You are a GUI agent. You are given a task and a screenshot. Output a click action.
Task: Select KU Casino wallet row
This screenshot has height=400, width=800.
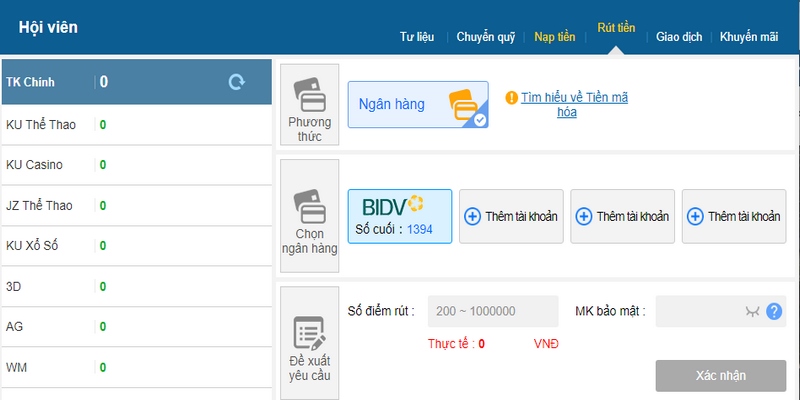(136, 164)
